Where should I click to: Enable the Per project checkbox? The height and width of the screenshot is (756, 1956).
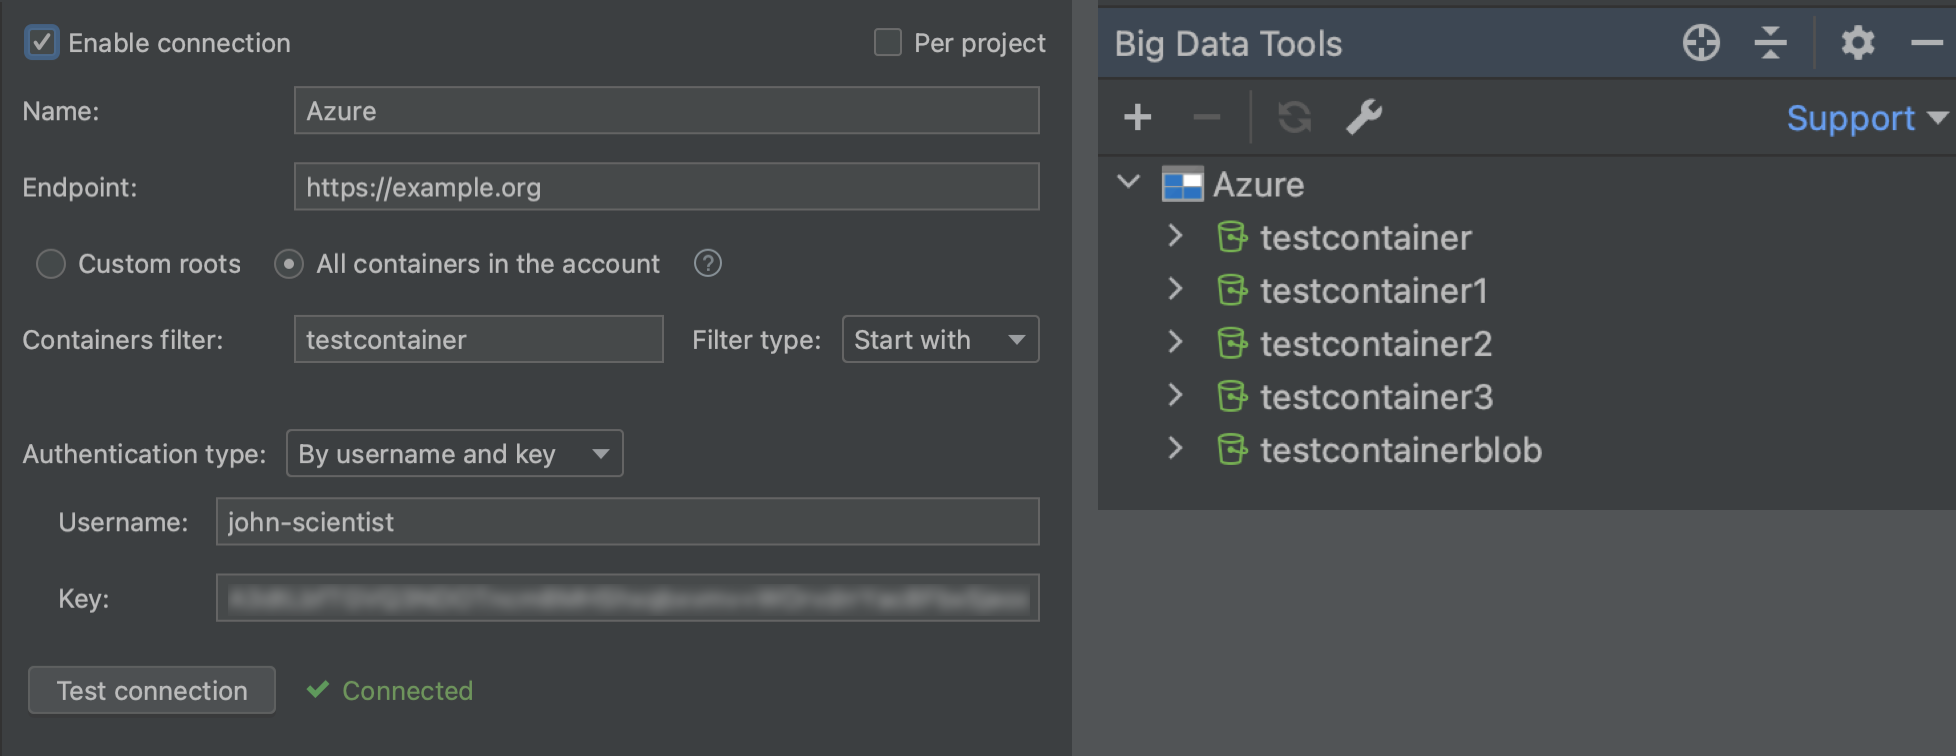887,42
